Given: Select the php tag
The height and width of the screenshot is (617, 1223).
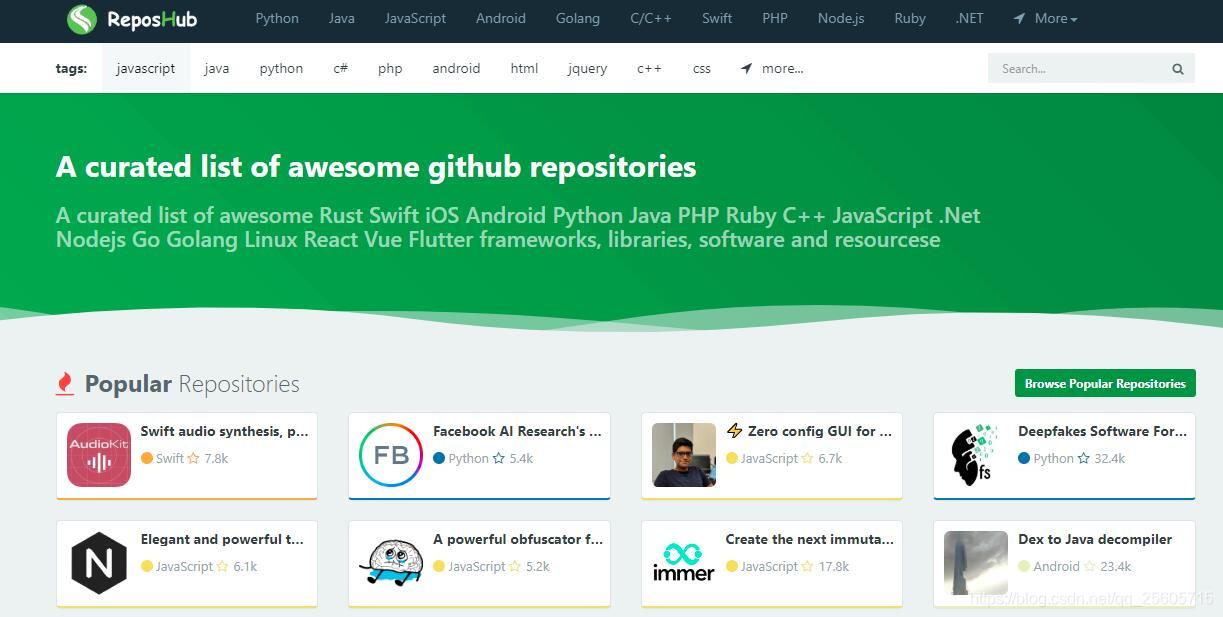Looking at the screenshot, I should click(390, 69).
